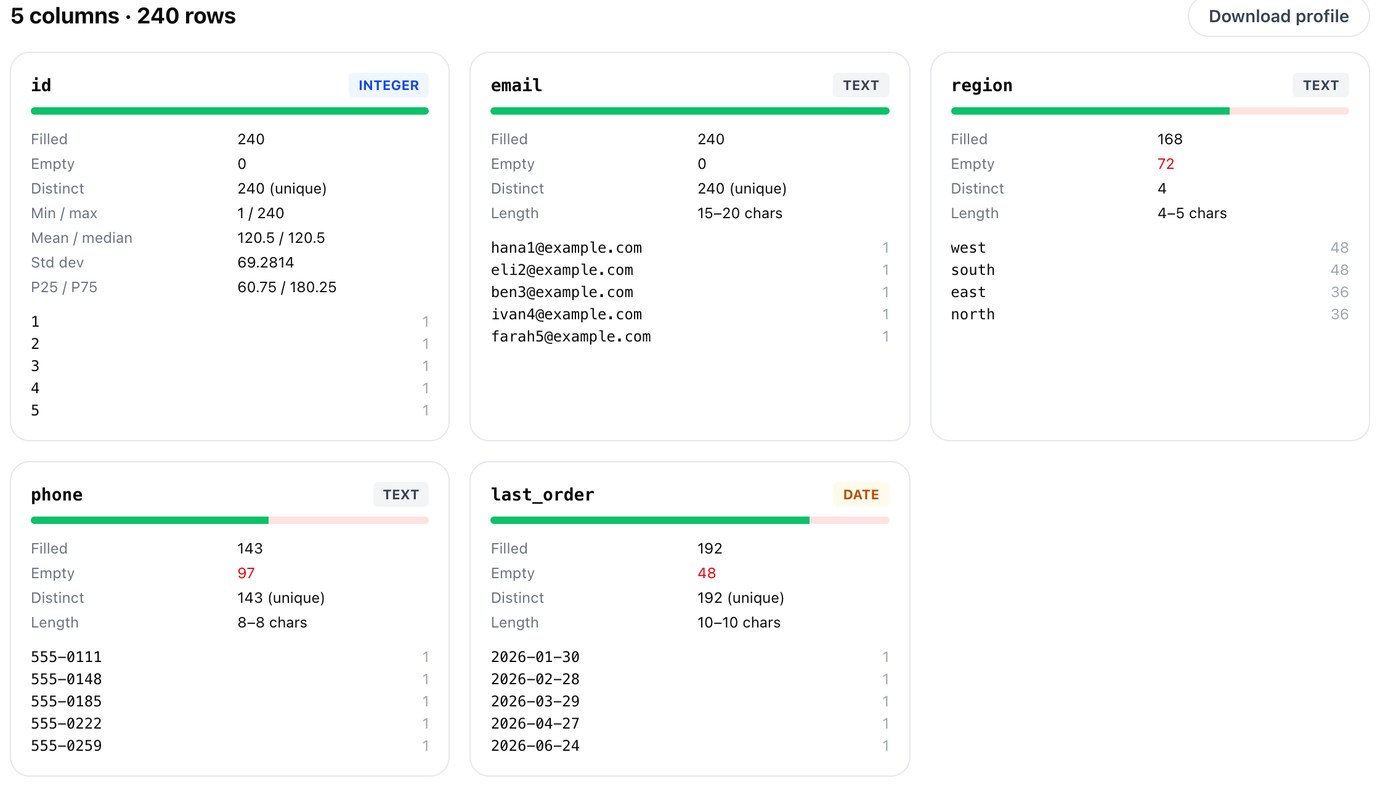Click phone number 555-0259
Image resolution: width=1380 pixels, height=789 pixels.
point(66,746)
